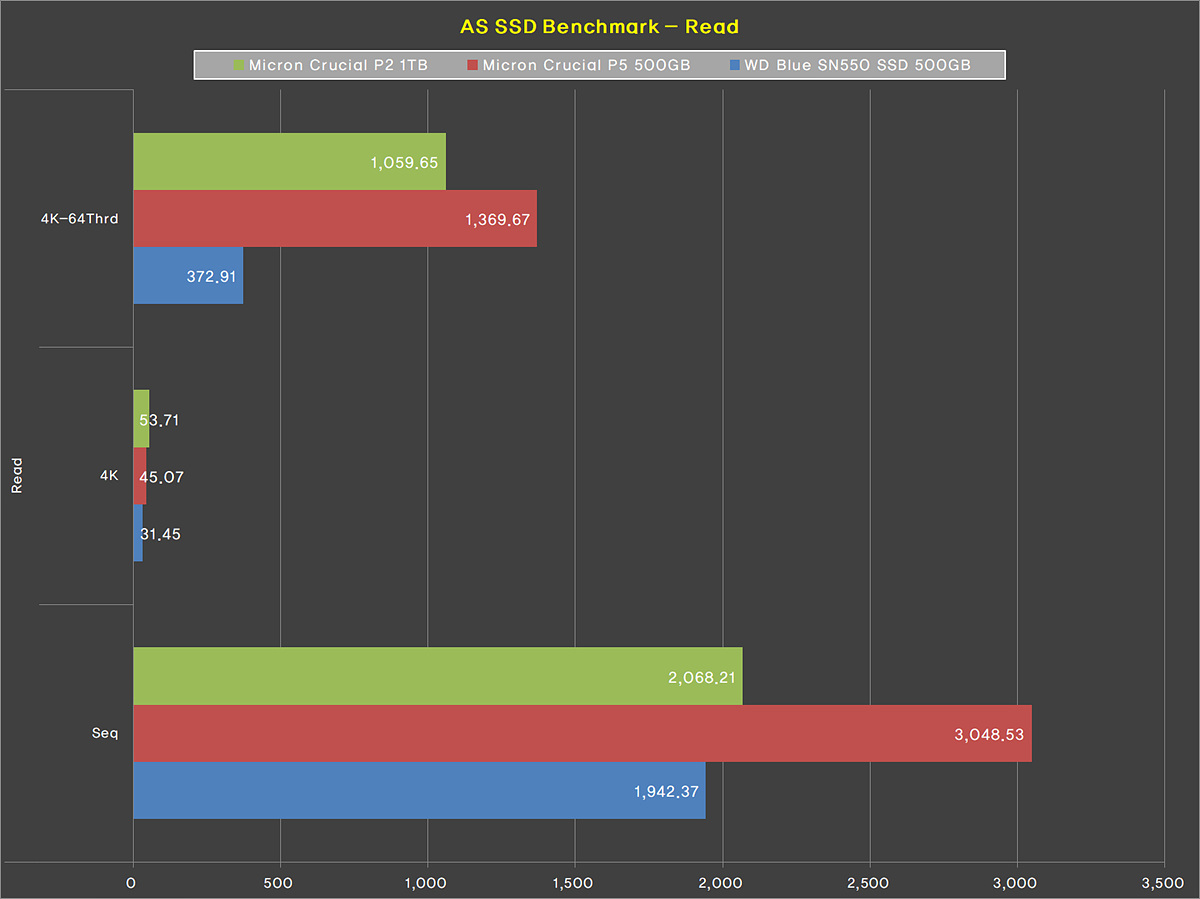Click the green Seq bar labeled 2,068.21
The image size is (1200, 899).
pos(438,676)
